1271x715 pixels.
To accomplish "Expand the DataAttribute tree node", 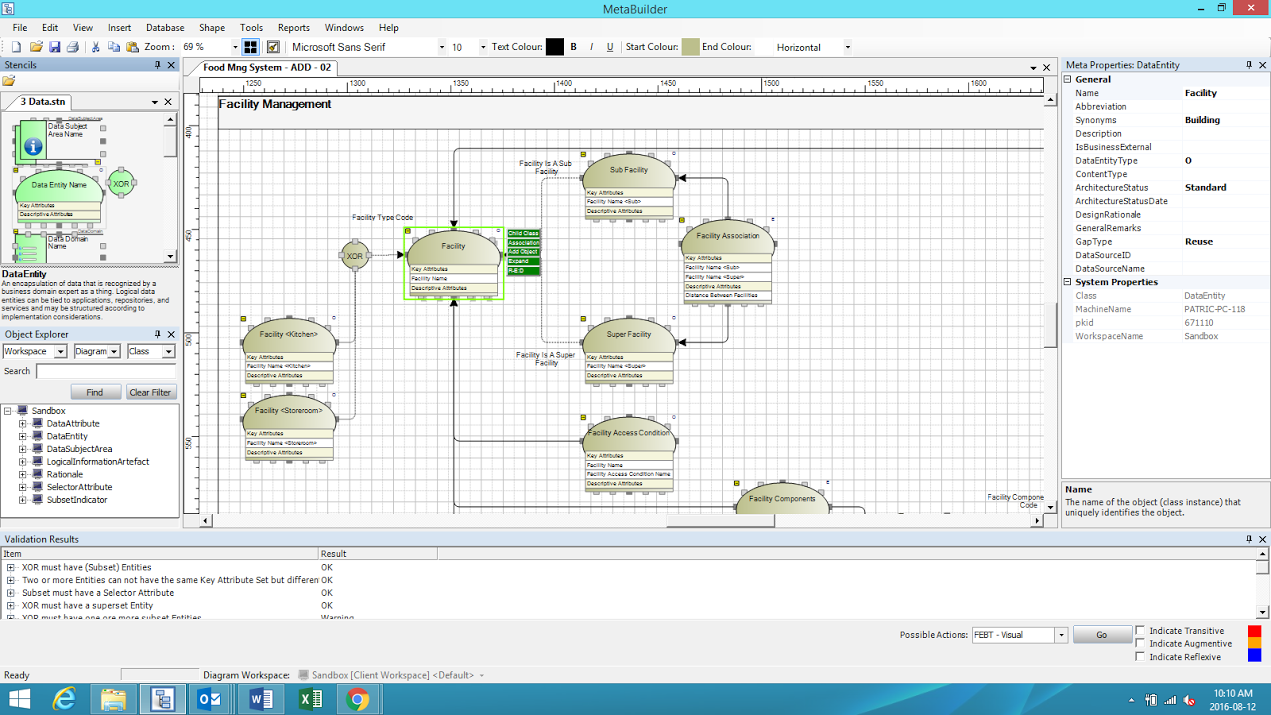I will pos(22,424).
